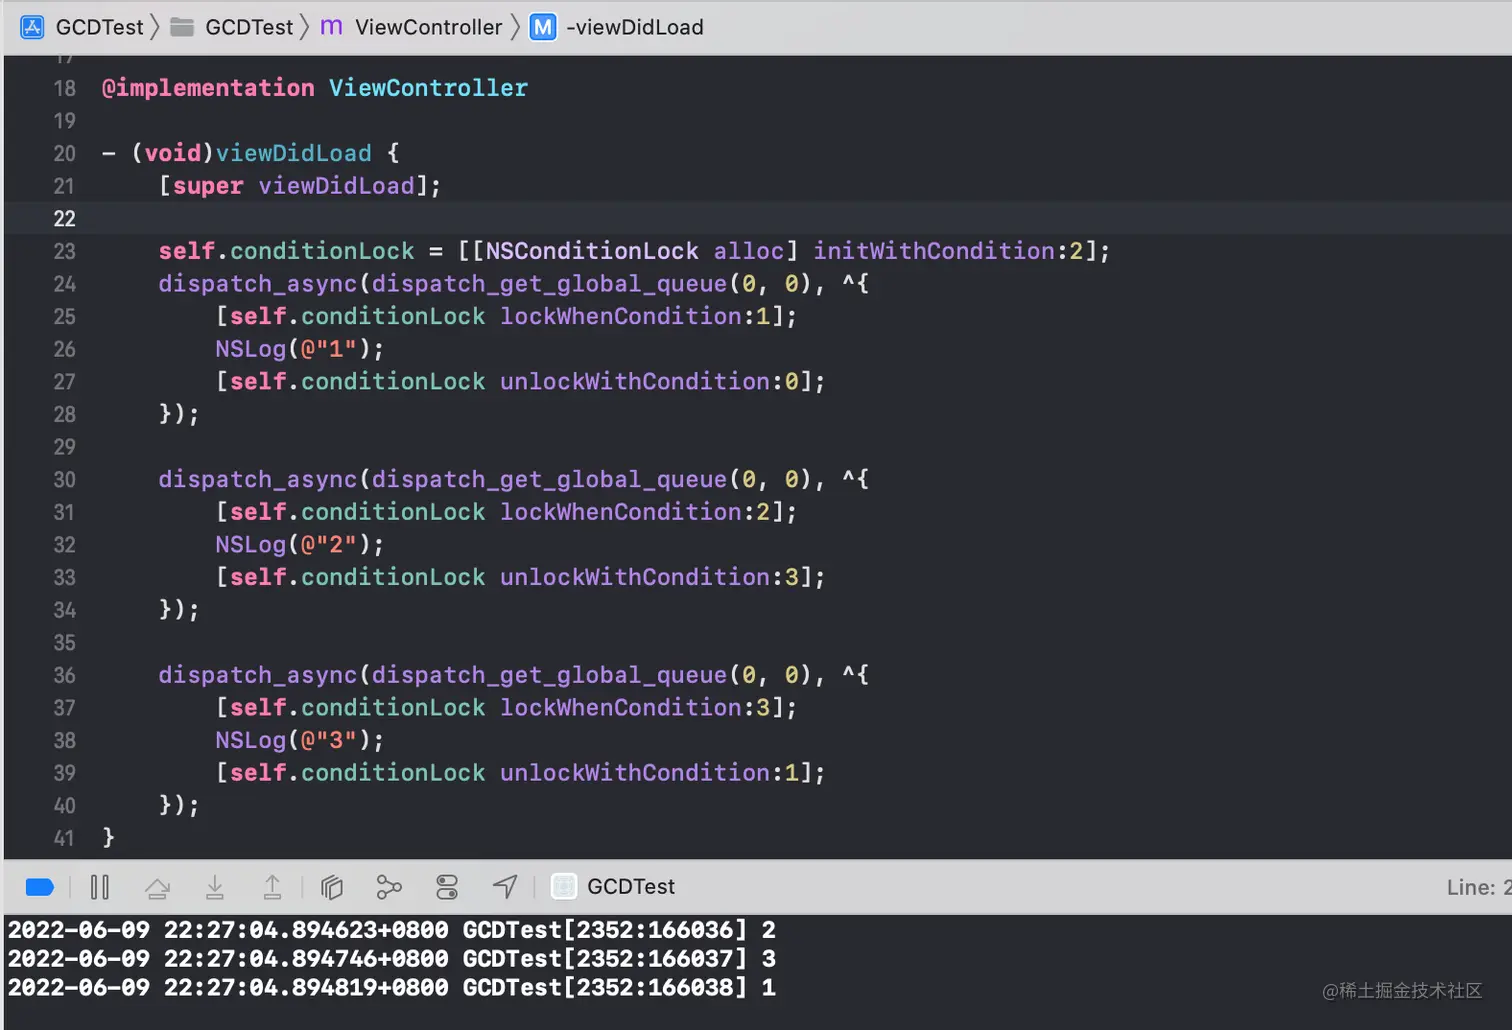Click dispatch_async call on line 30
The height and width of the screenshot is (1030, 1512).
[258, 480]
